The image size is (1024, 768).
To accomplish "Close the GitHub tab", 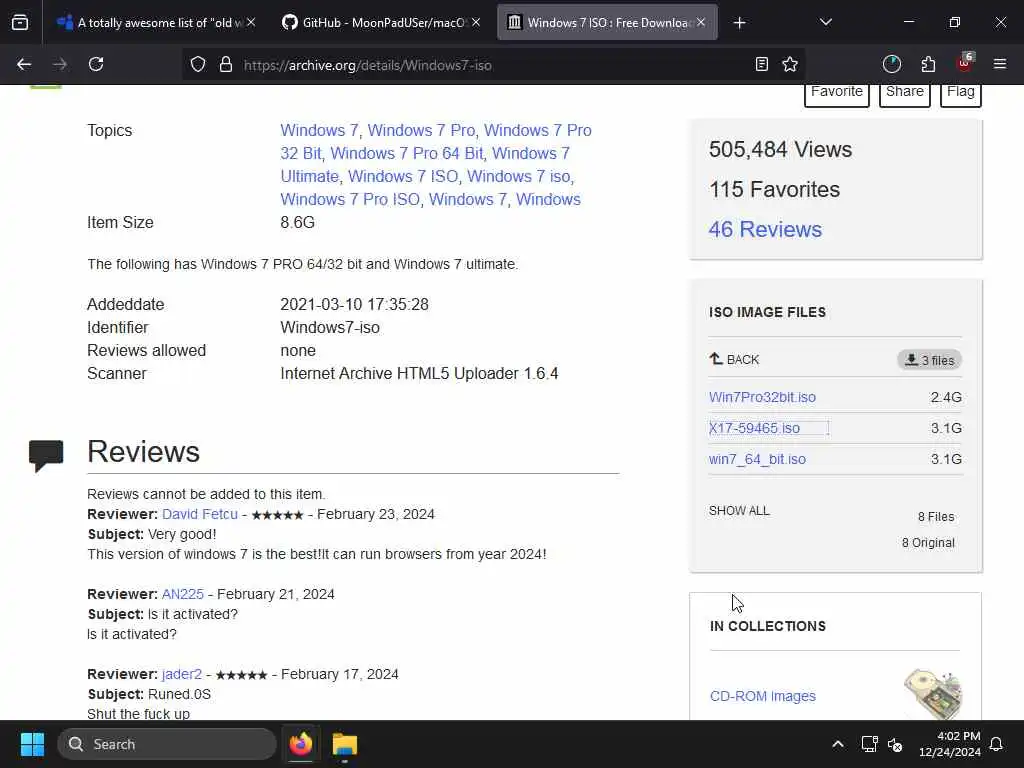I will [476, 22].
